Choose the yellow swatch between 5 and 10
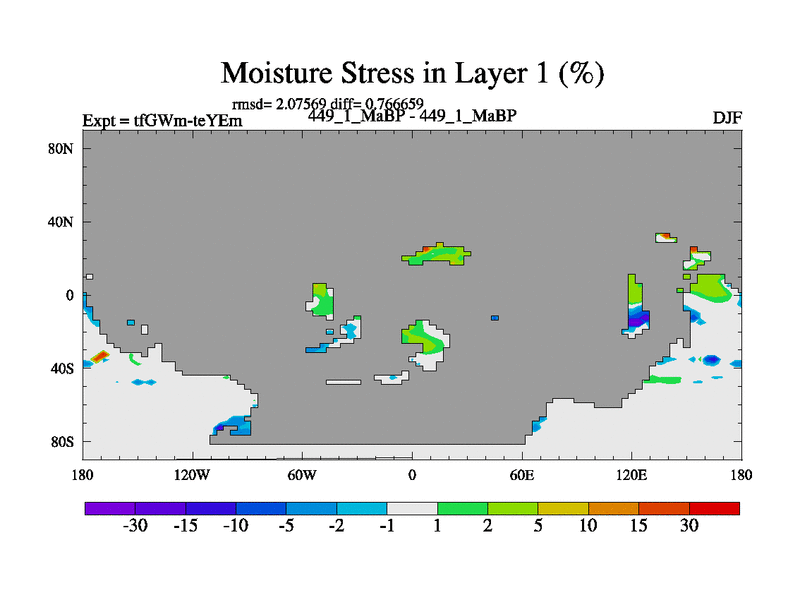This screenshot has height=600, width=800. pyautogui.click(x=563, y=508)
